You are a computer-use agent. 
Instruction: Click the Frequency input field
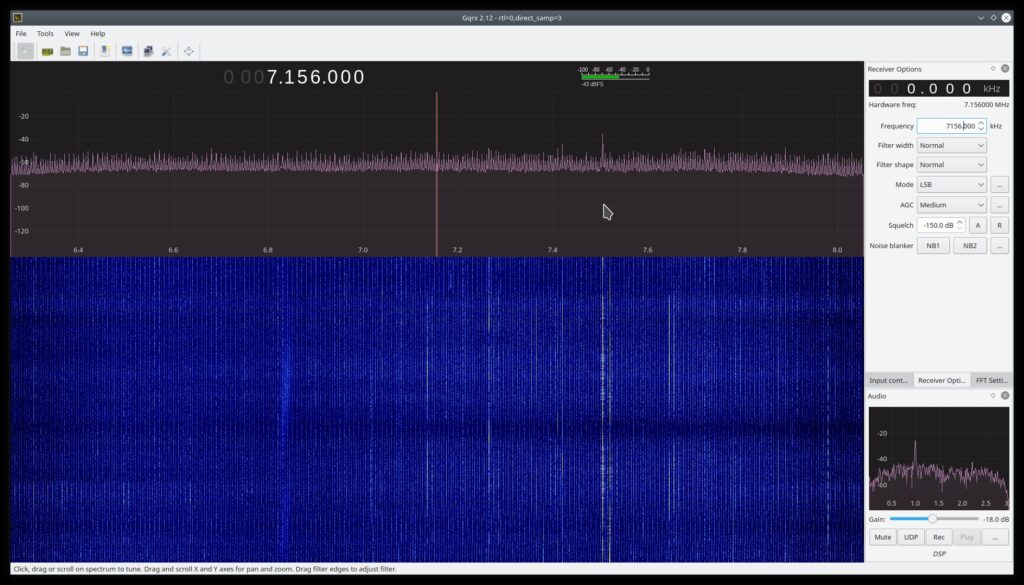pos(945,126)
